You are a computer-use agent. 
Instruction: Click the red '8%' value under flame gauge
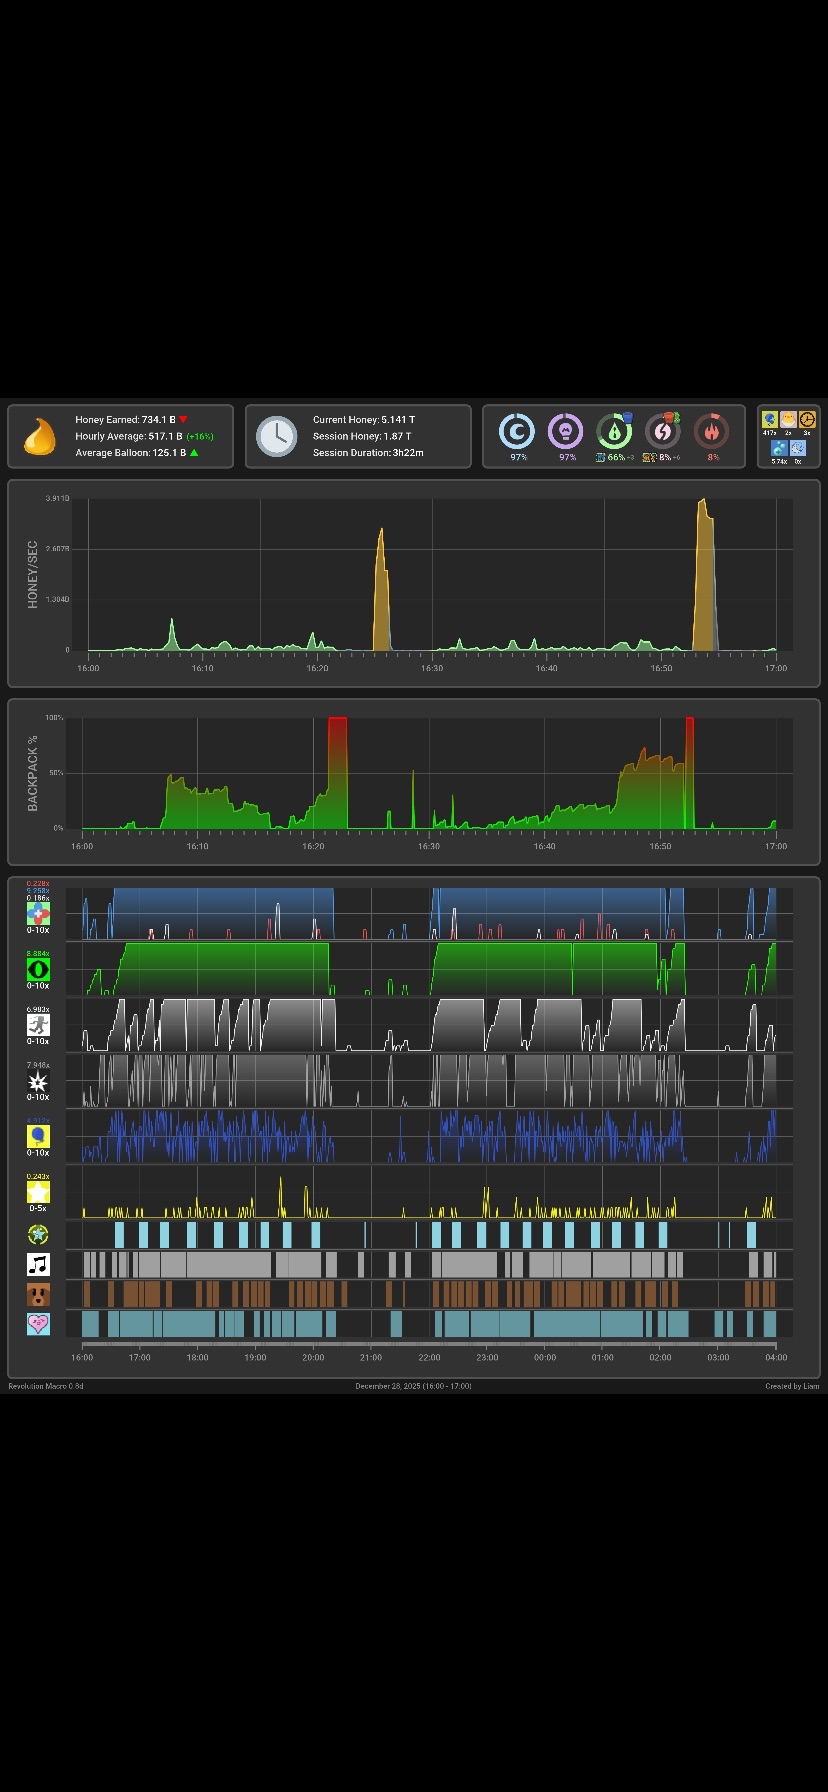point(713,457)
